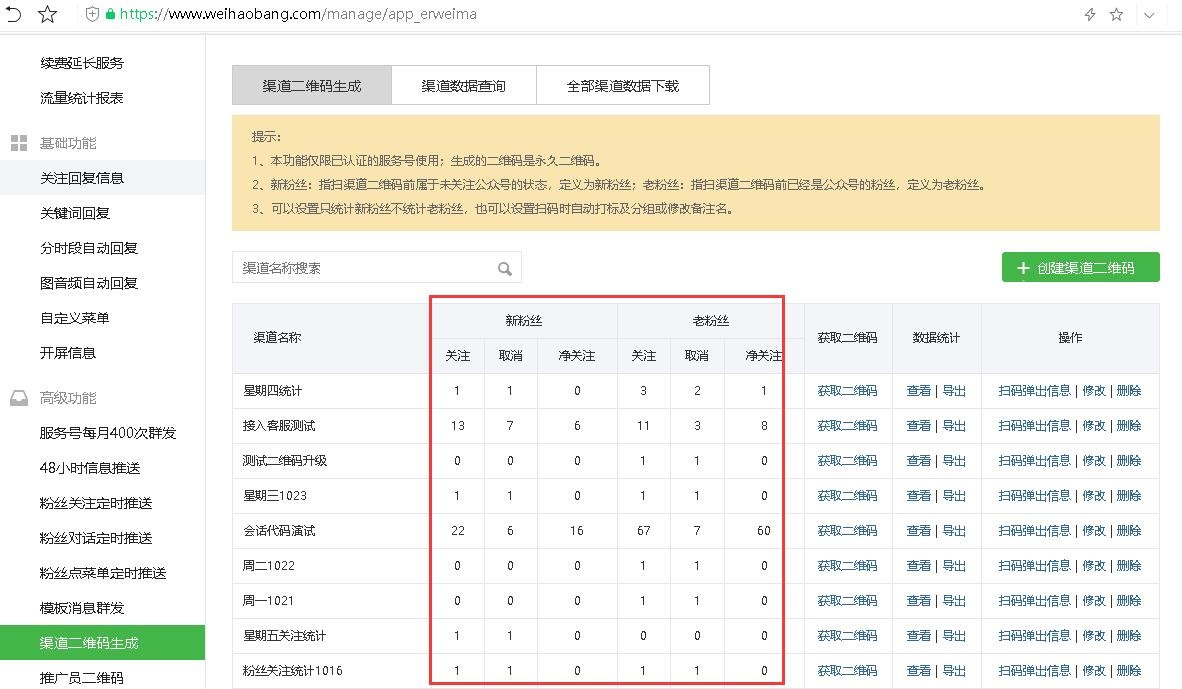
Task: Click the magnifier search icon in channel search
Action: [504, 268]
